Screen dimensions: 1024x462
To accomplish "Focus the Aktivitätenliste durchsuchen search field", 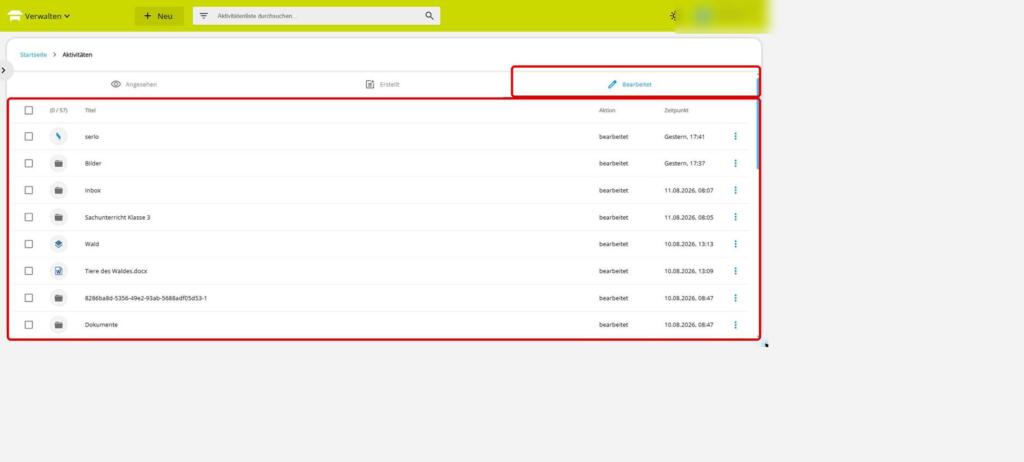I will pos(317,16).
